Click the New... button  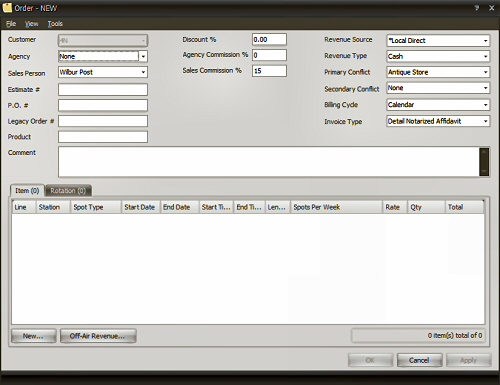[x=34, y=336]
